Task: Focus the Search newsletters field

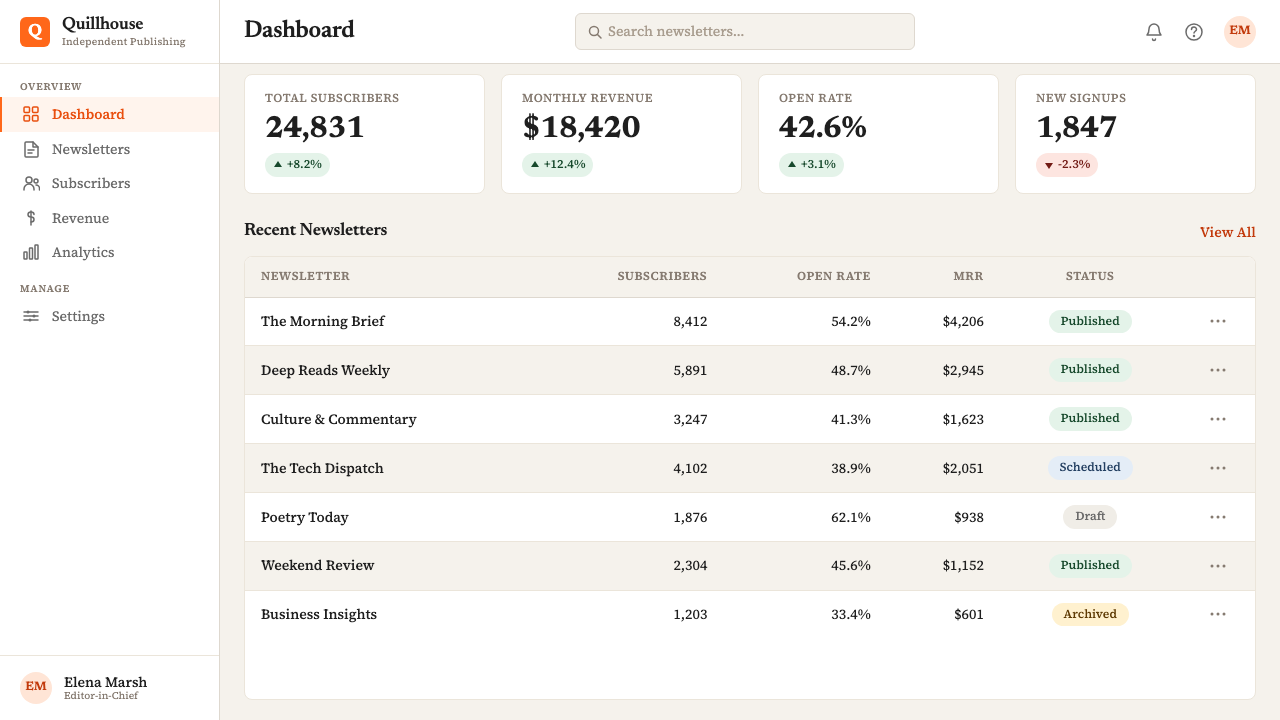Action: point(745,32)
